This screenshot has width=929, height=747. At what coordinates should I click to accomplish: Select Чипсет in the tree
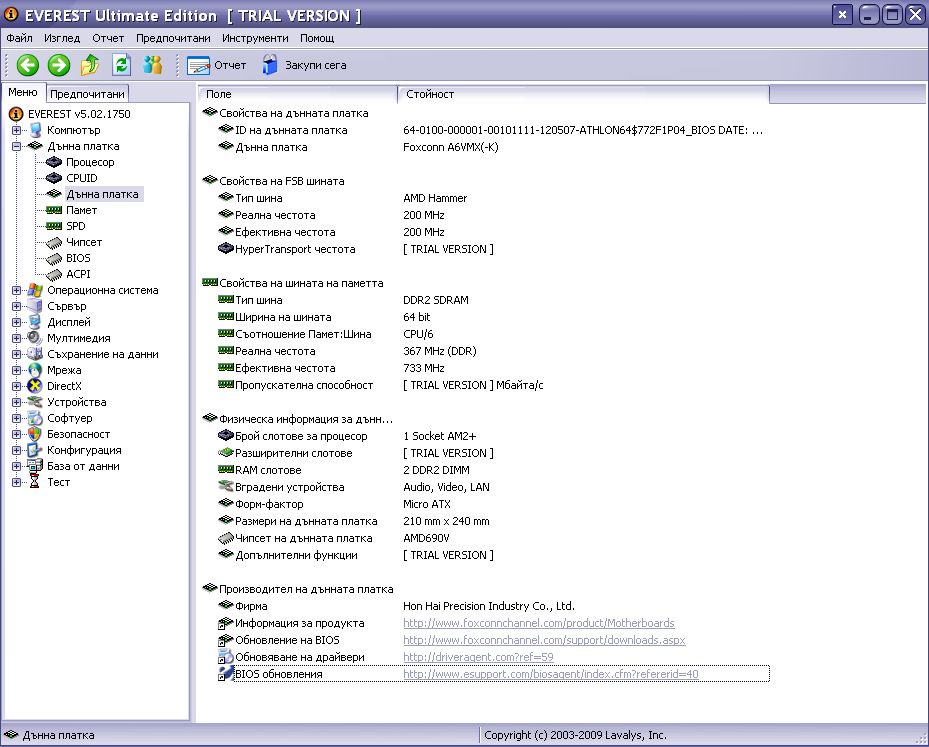84,242
